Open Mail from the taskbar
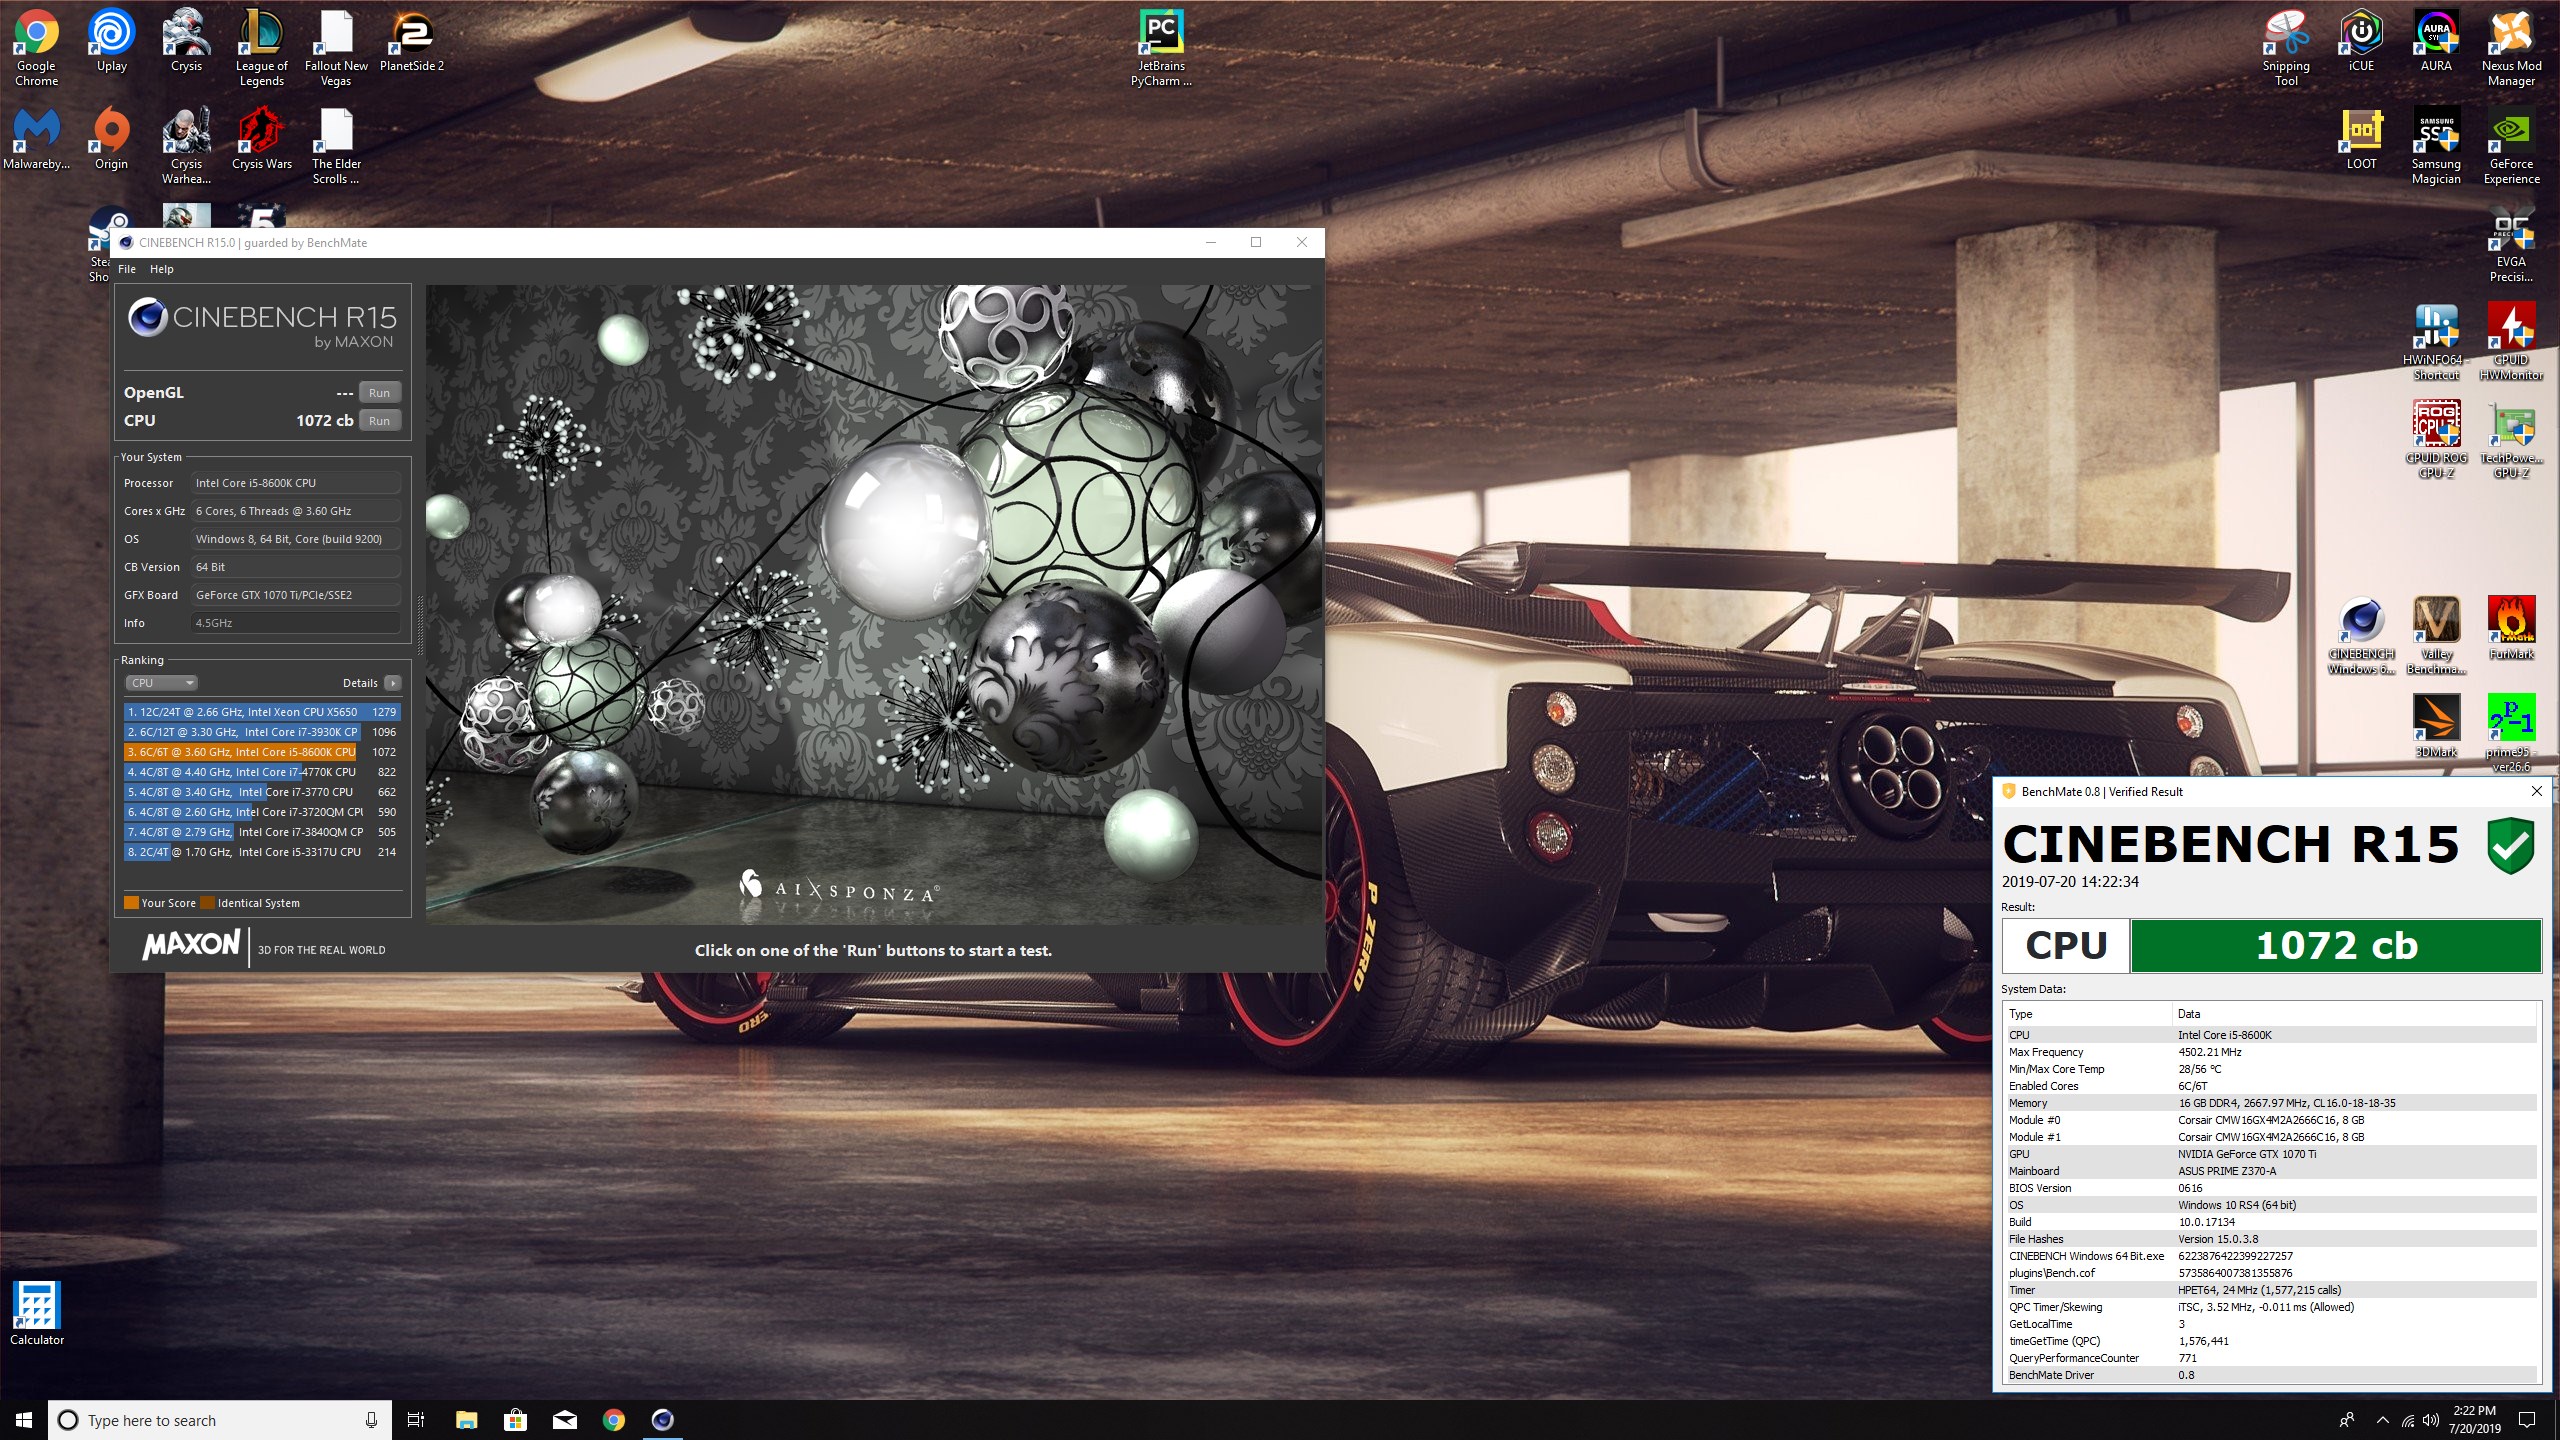The width and height of the screenshot is (2560, 1440). point(564,1420)
